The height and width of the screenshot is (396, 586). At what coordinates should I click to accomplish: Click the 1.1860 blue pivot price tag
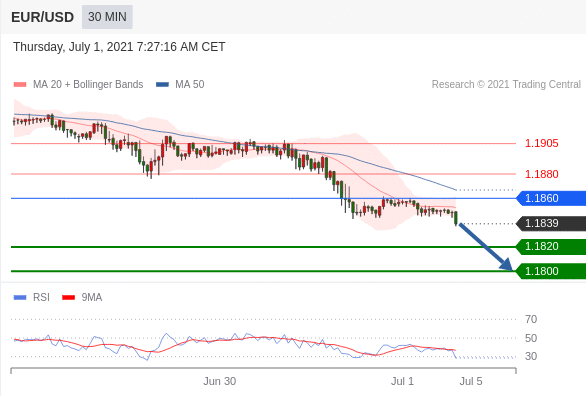click(x=551, y=198)
